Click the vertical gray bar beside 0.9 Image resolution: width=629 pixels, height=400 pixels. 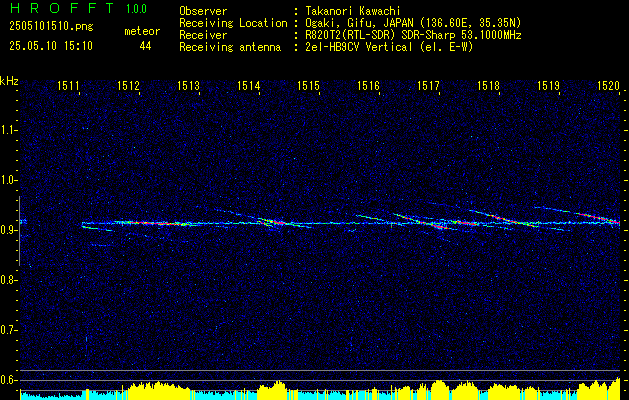coord(19,231)
